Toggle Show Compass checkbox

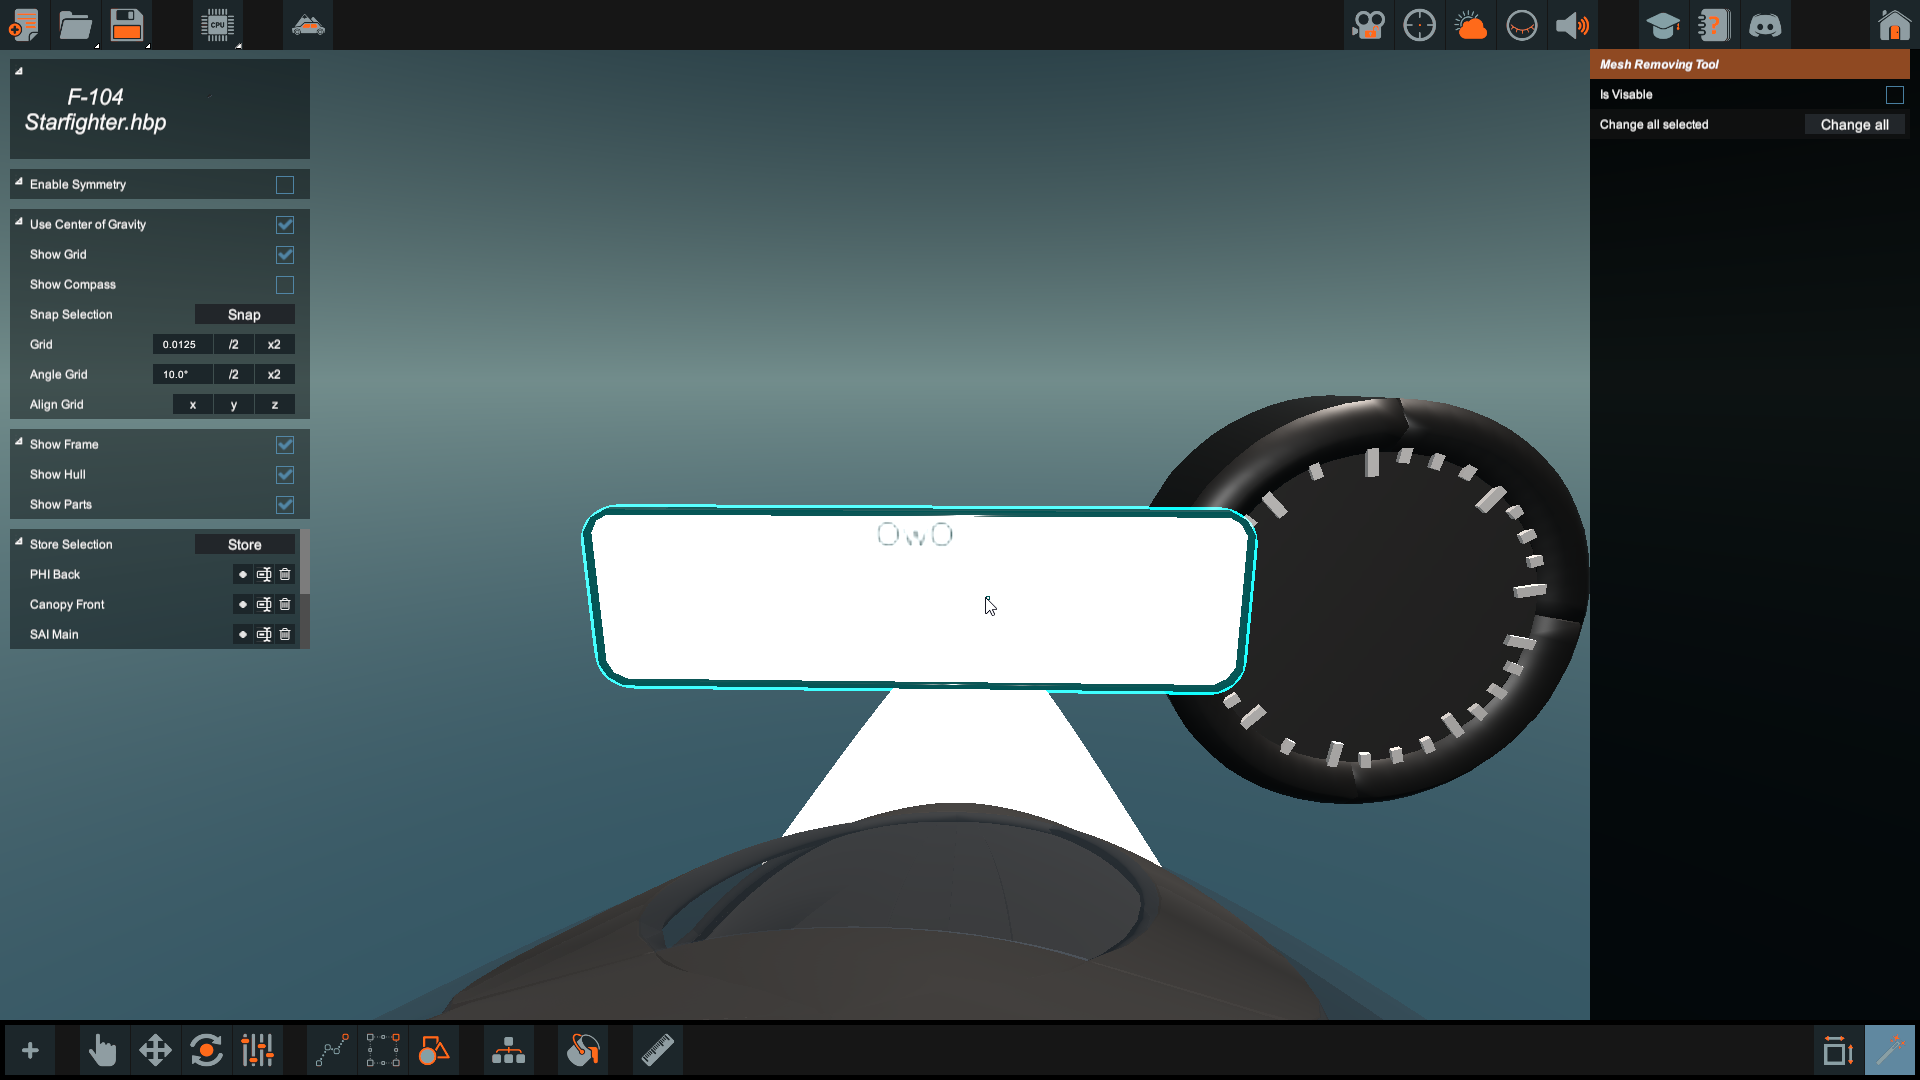click(285, 285)
